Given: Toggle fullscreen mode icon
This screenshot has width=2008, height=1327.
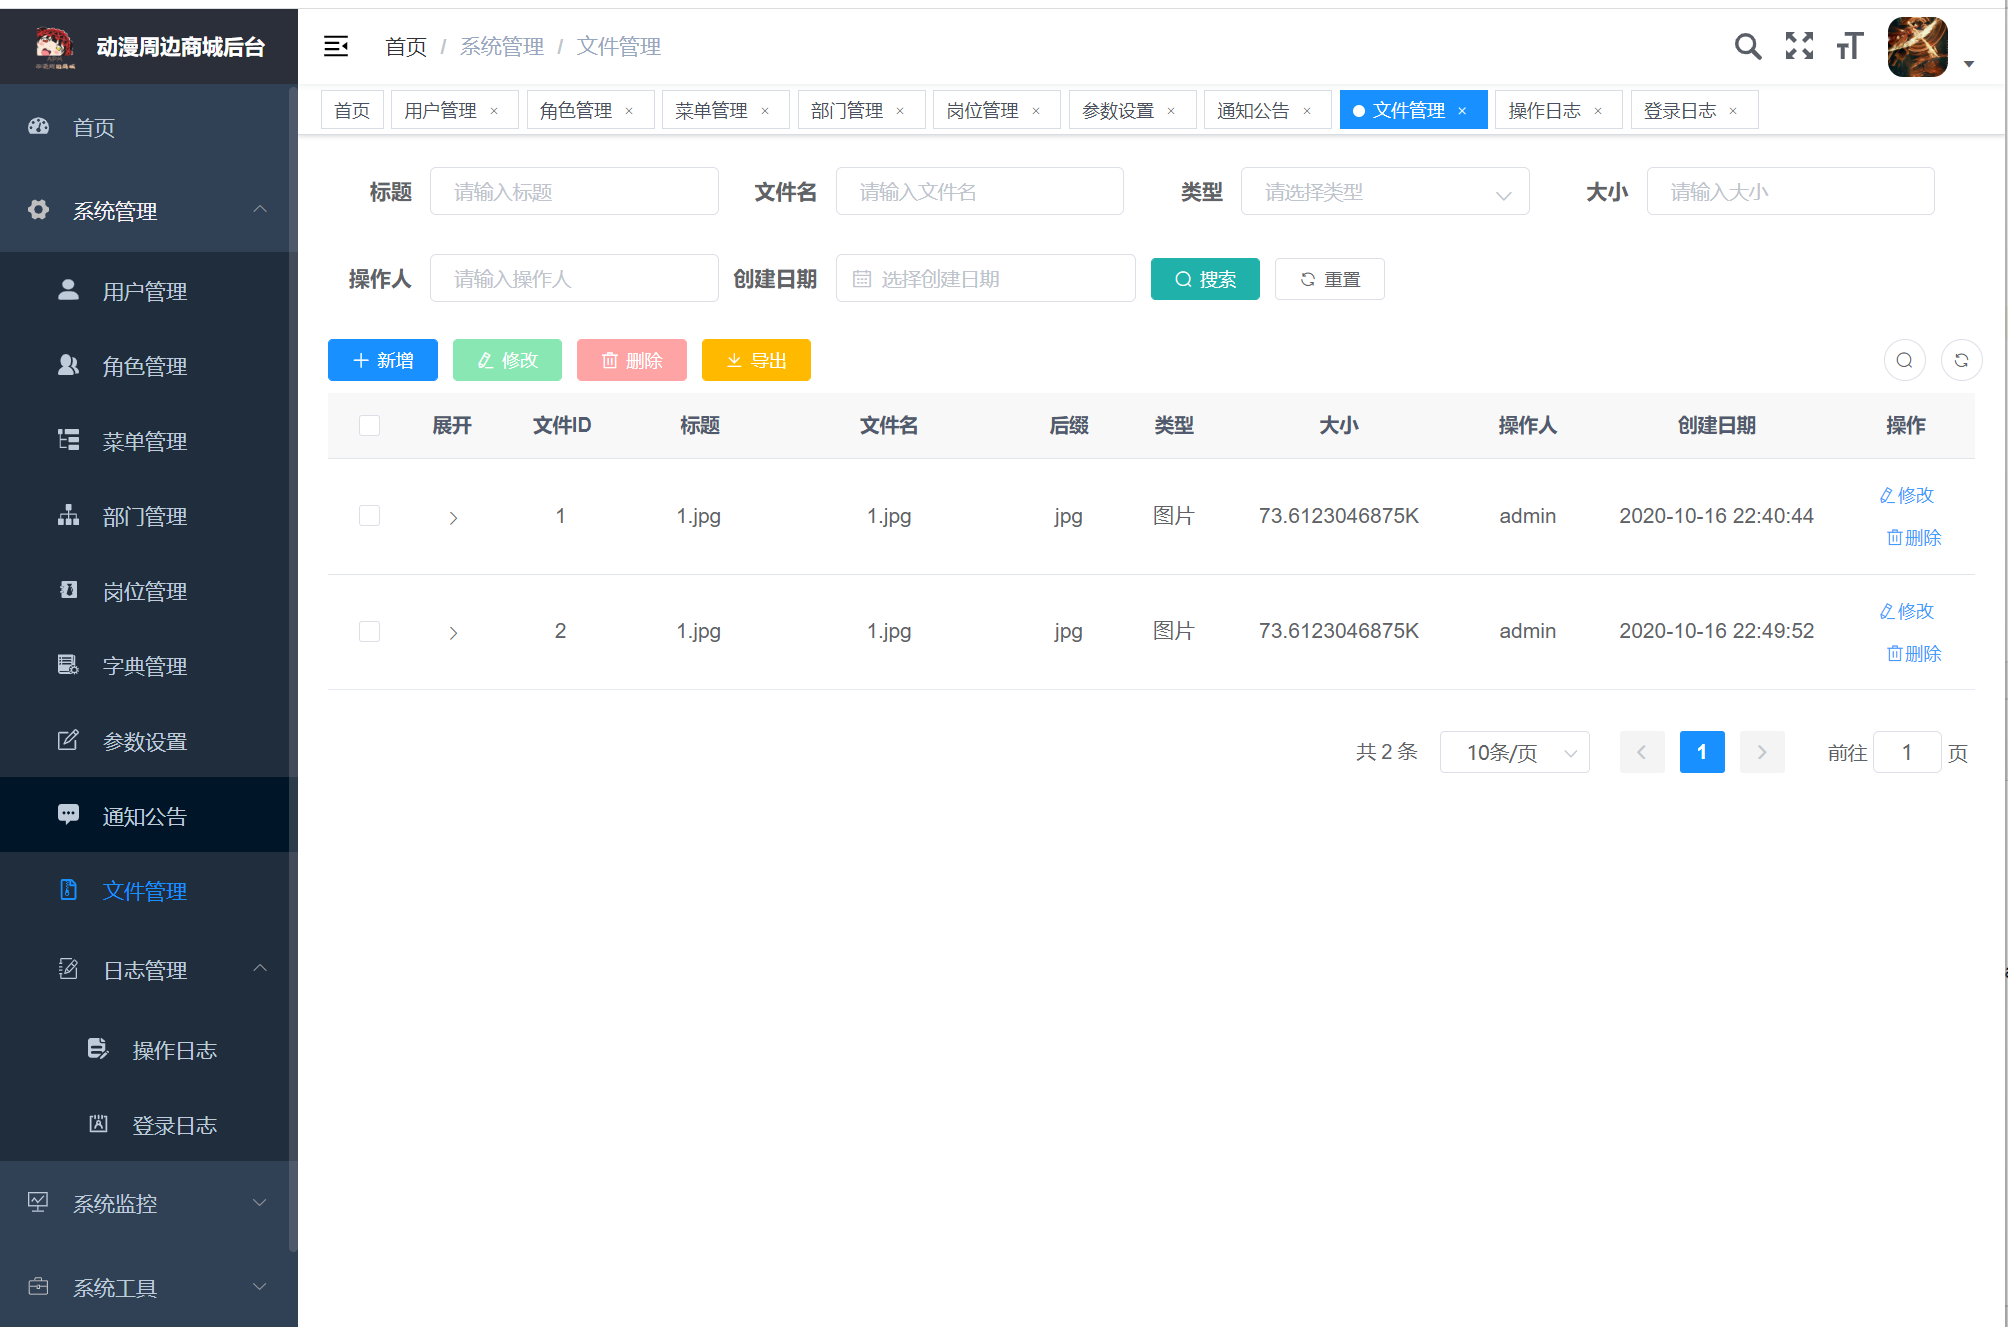Looking at the screenshot, I should (x=1799, y=46).
